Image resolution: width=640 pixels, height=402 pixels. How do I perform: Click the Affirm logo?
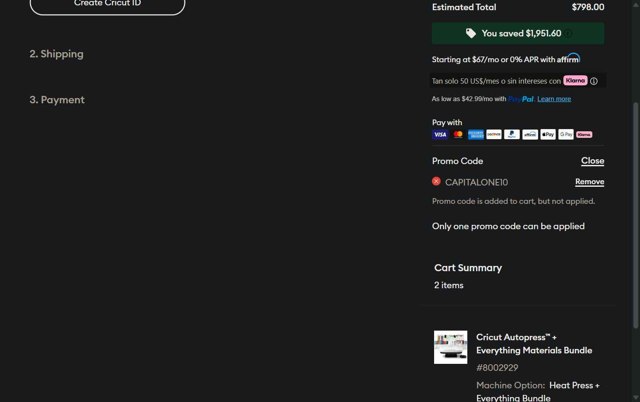[569, 58]
